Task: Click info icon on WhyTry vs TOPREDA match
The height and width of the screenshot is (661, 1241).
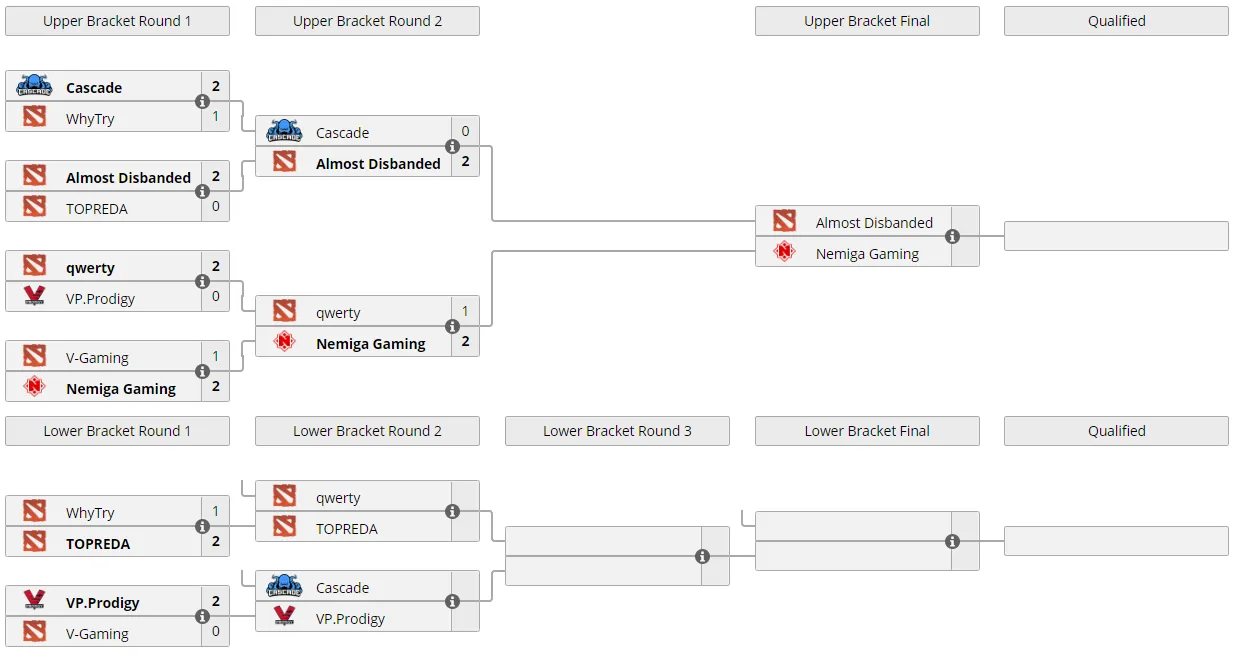Action: click(202, 527)
